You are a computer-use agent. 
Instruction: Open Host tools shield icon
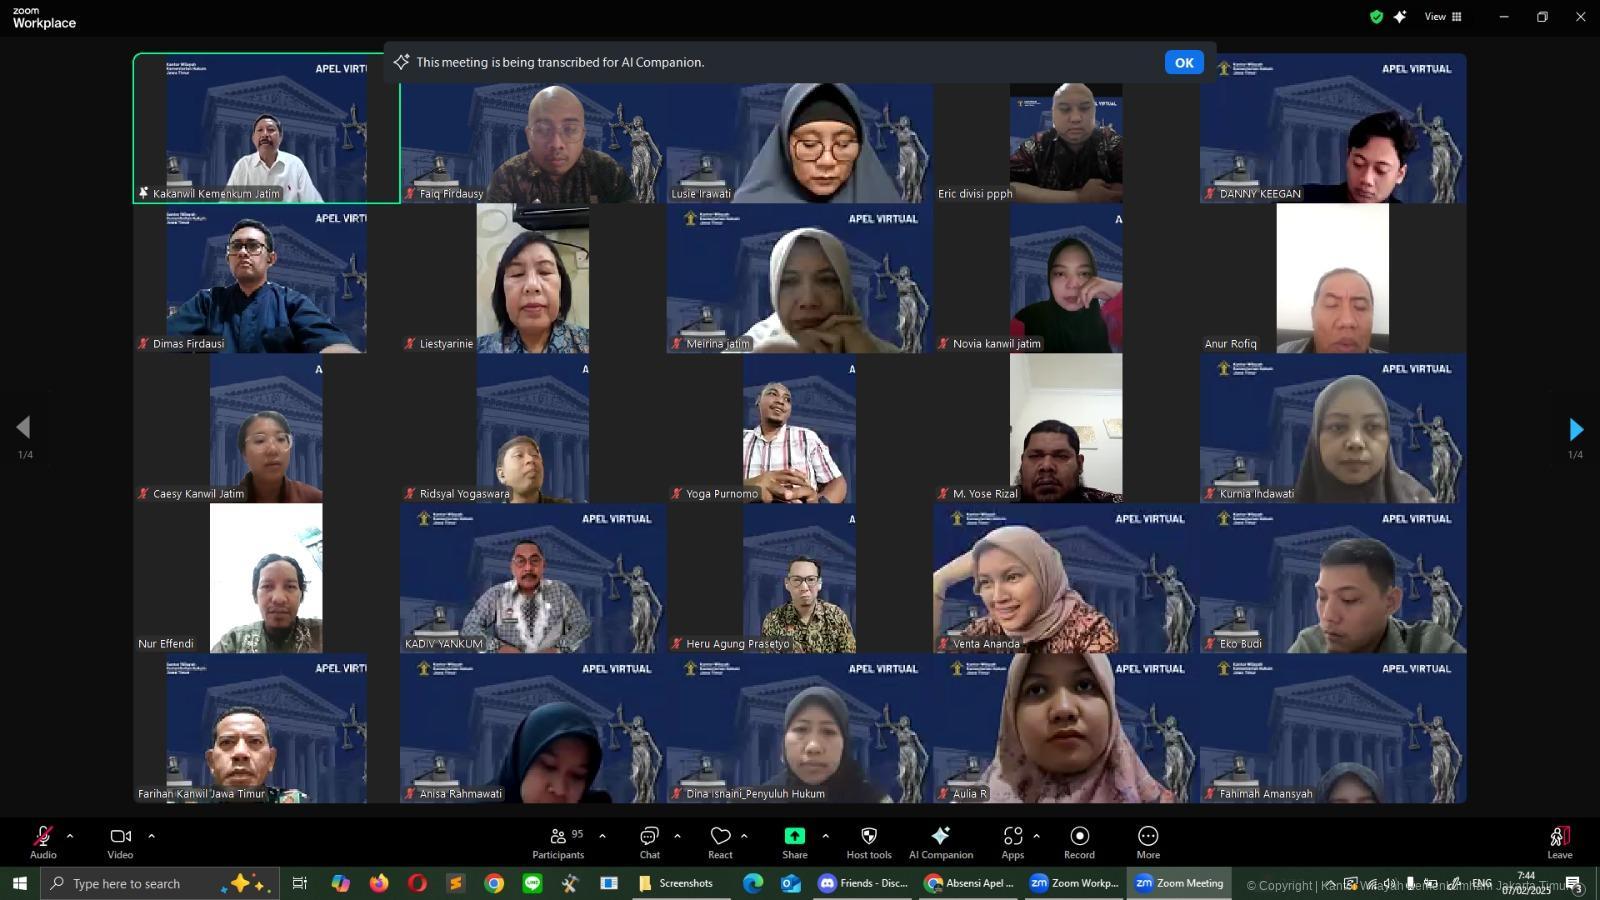pos(869,842)
